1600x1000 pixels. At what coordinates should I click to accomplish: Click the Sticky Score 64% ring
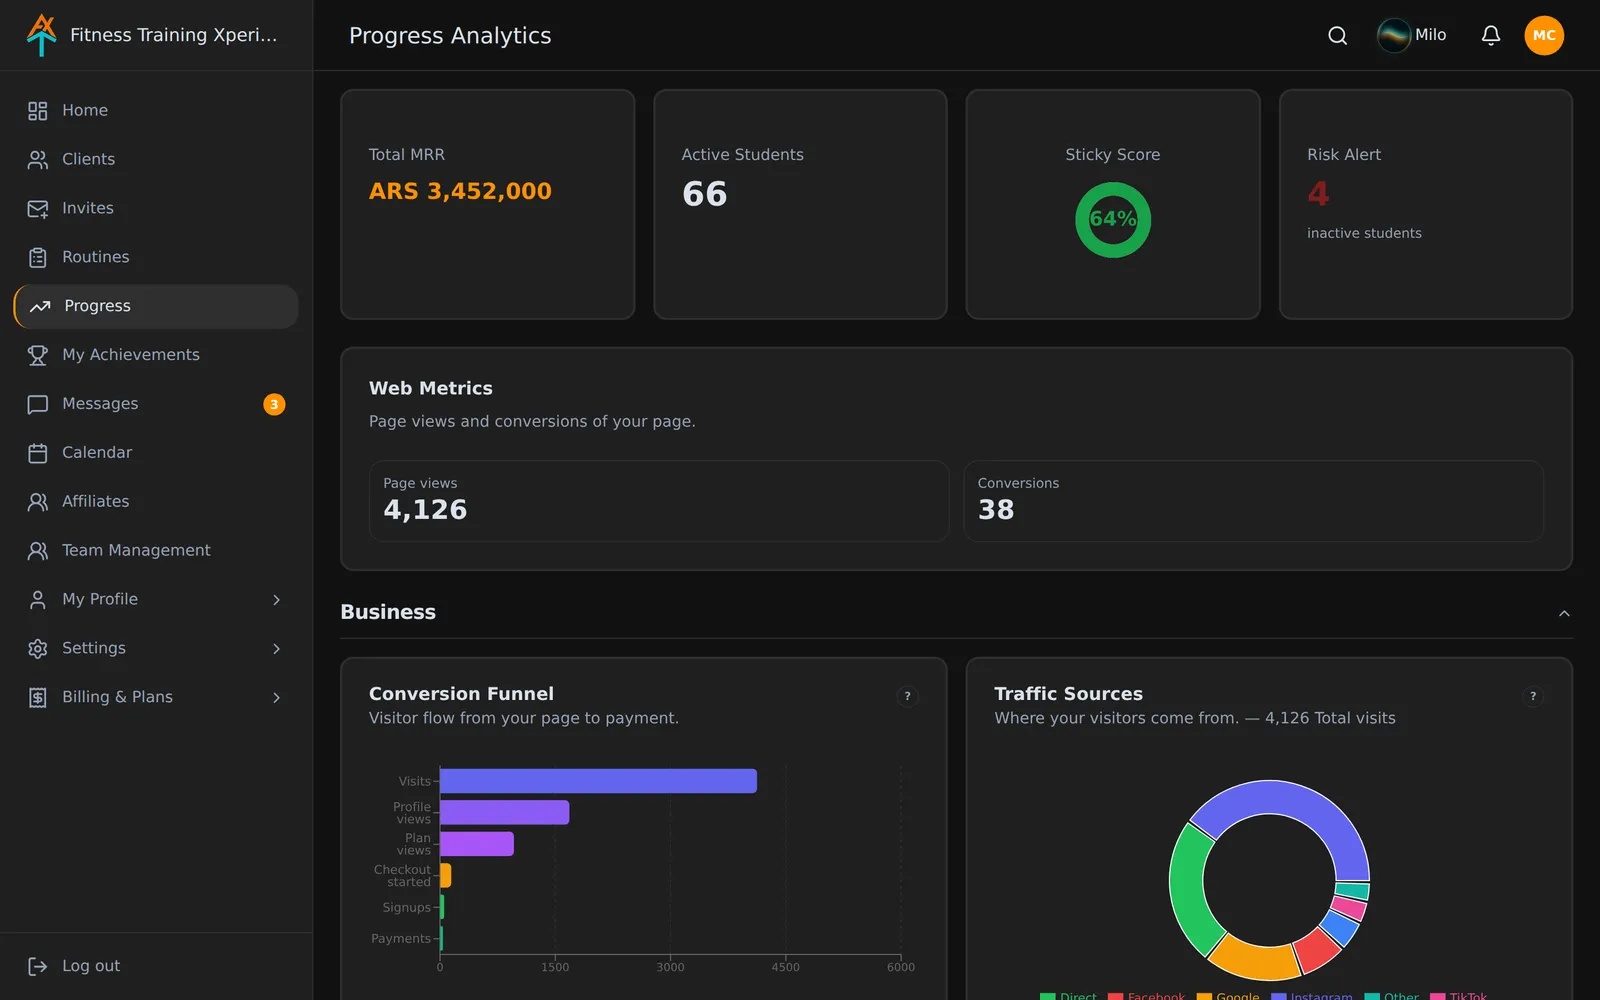(x=1112, y=219)
